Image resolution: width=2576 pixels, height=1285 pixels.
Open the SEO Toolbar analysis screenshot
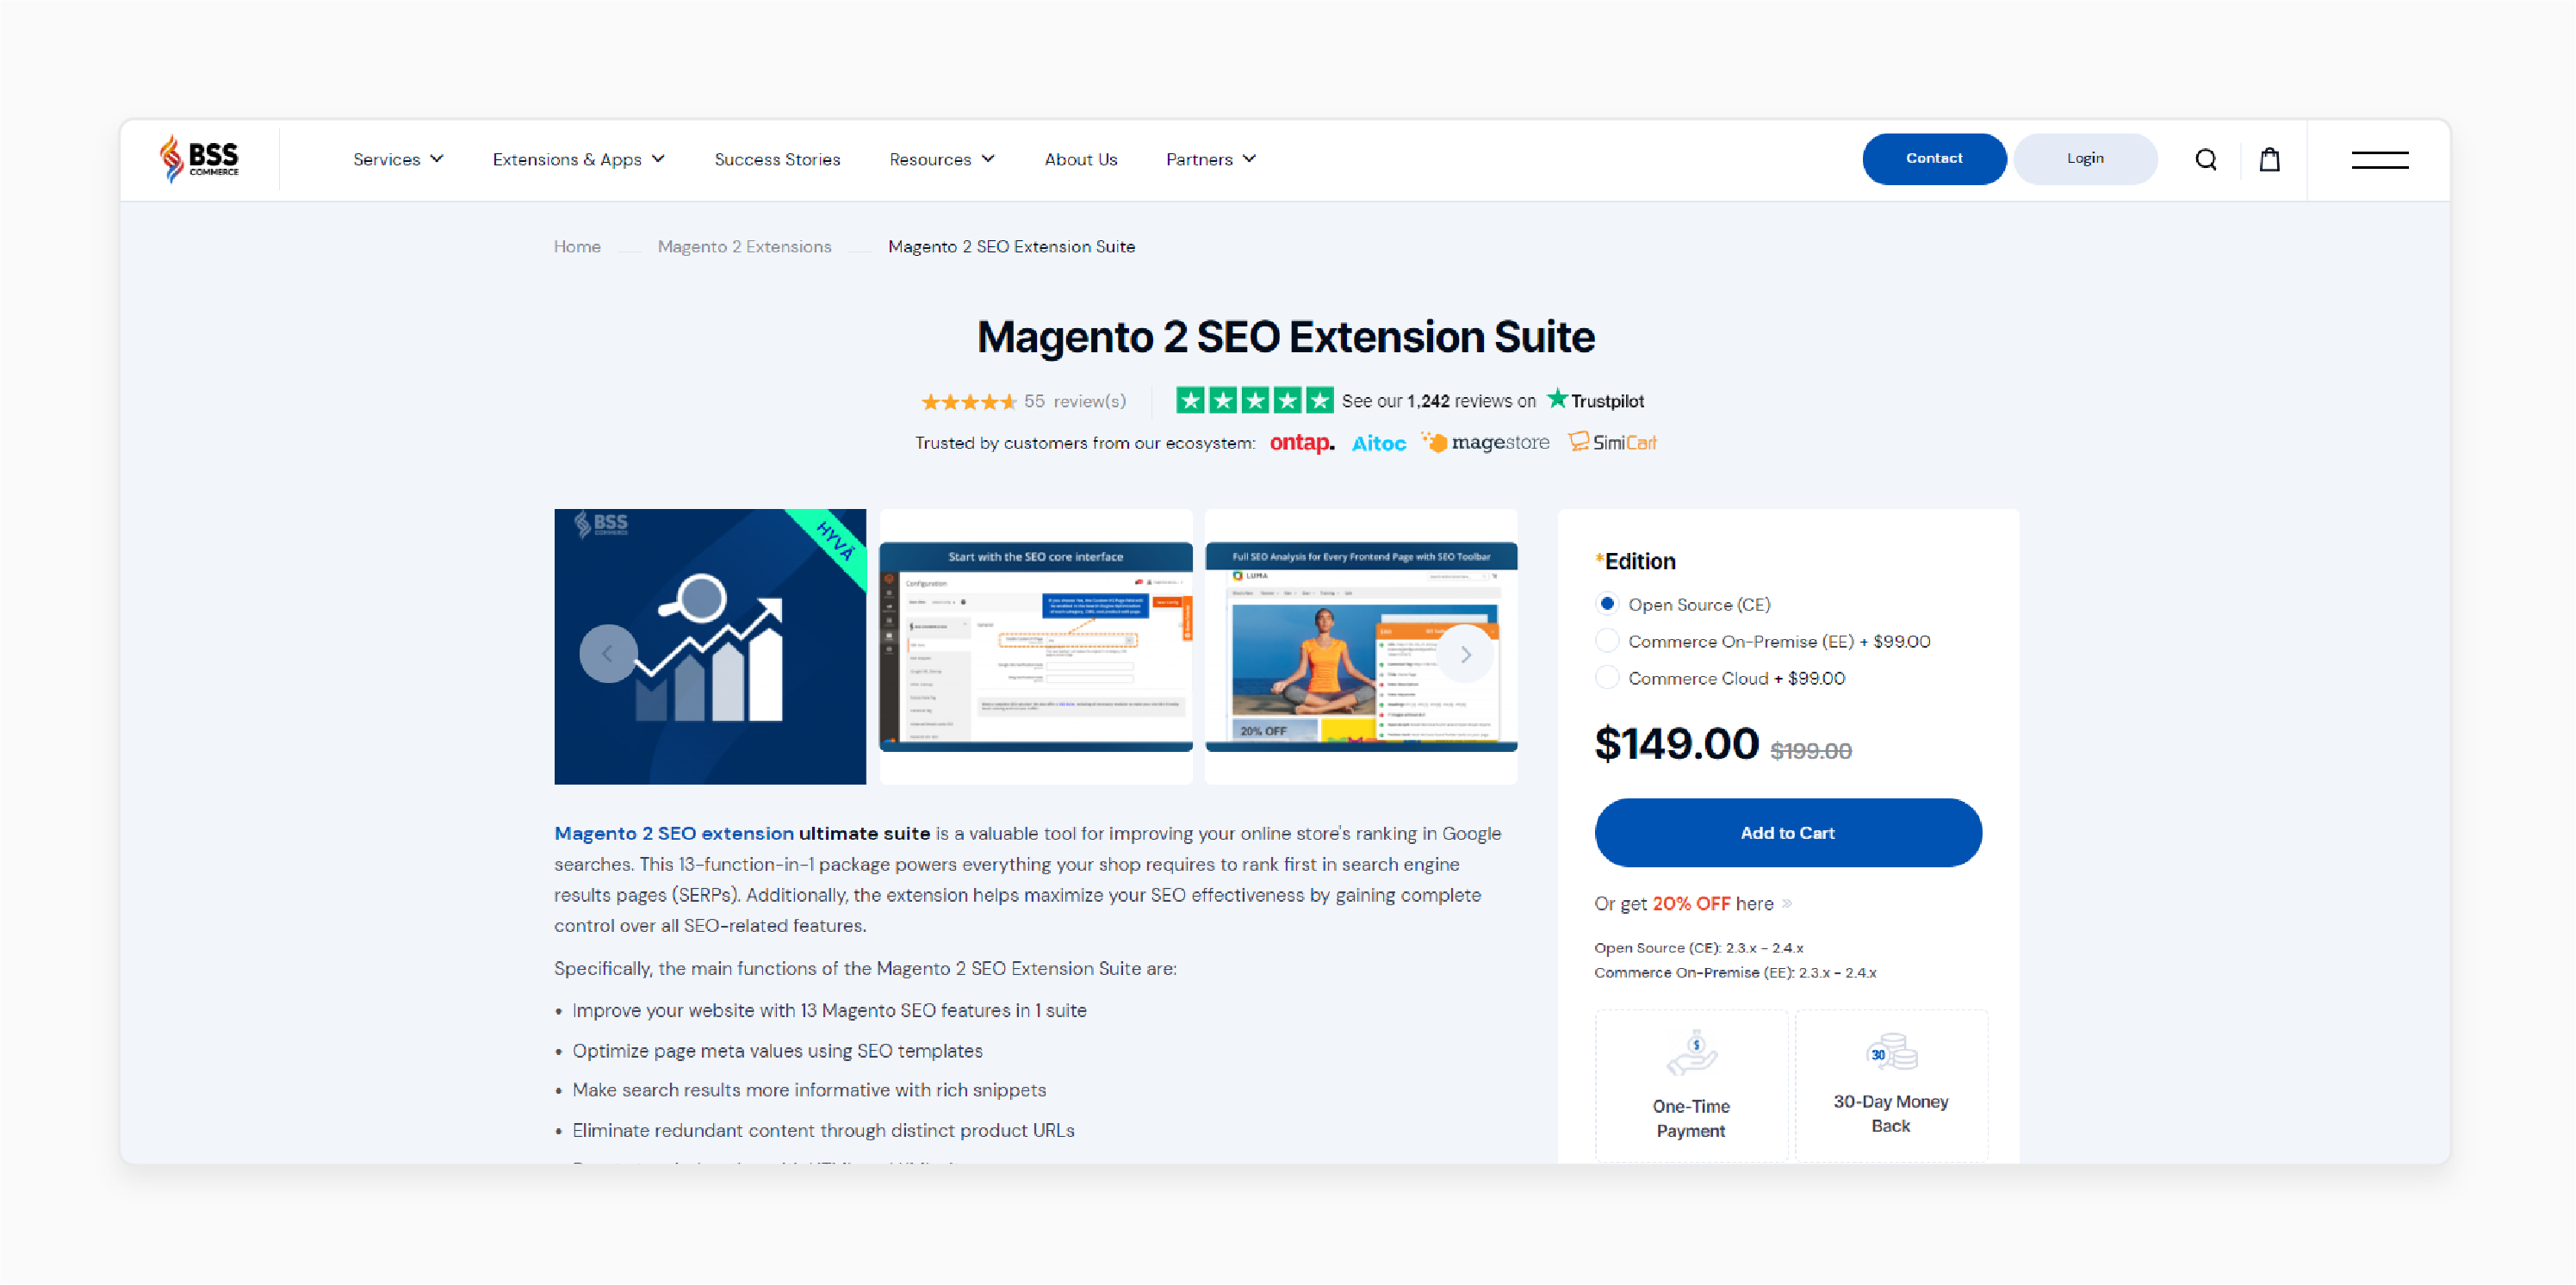click(x=1361, y=646)
